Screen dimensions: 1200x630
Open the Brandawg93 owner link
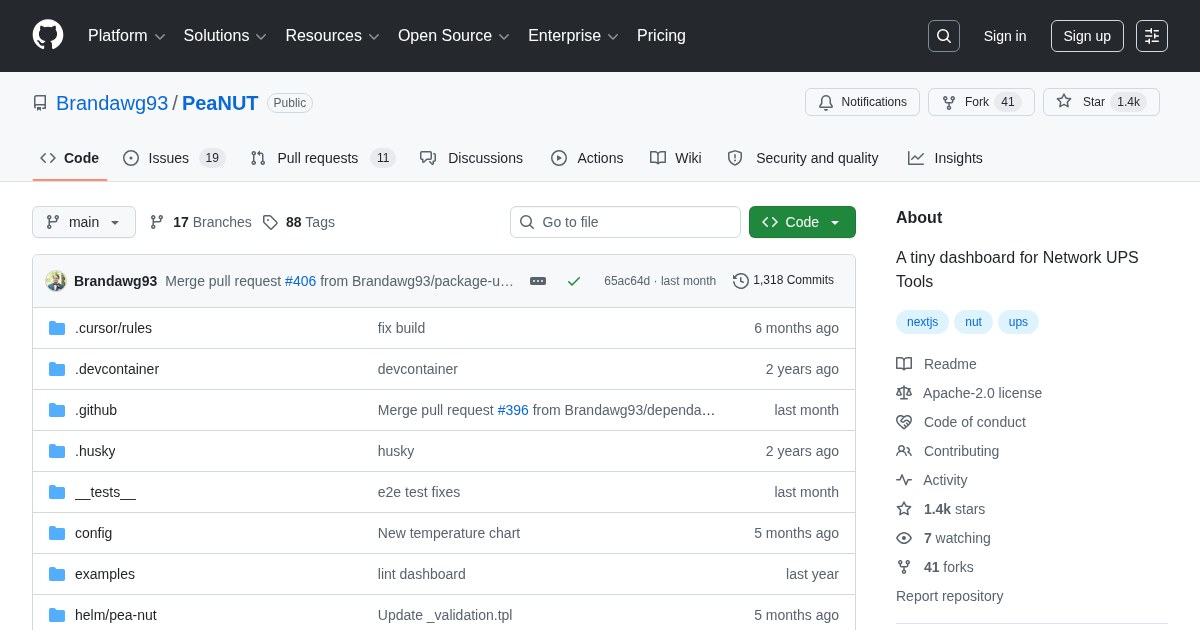(x=112, y=103)
